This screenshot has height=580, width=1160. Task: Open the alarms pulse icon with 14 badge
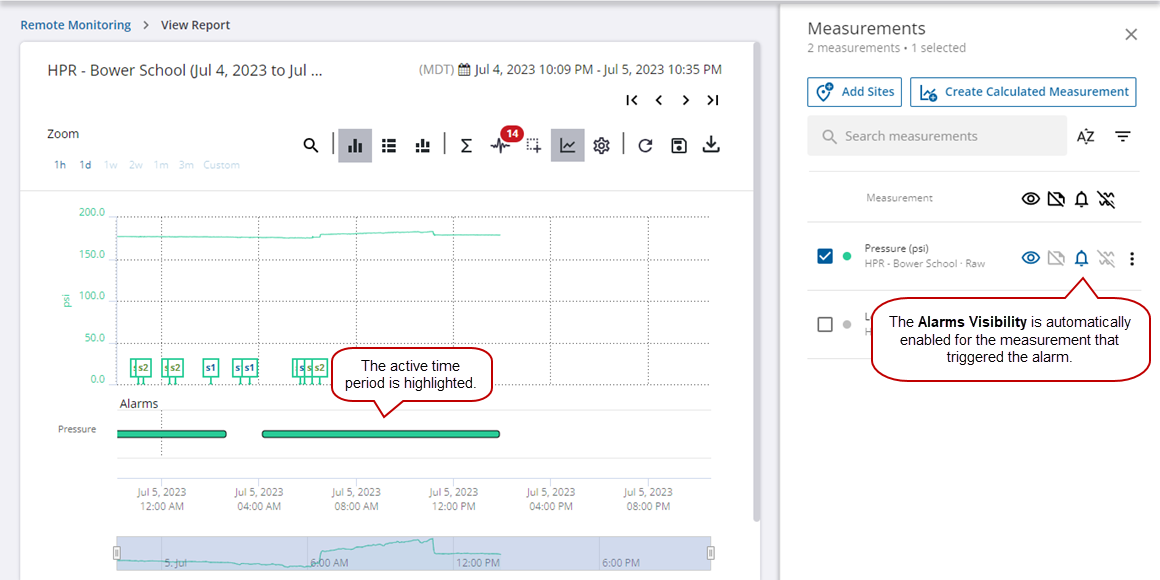[500, 146]
